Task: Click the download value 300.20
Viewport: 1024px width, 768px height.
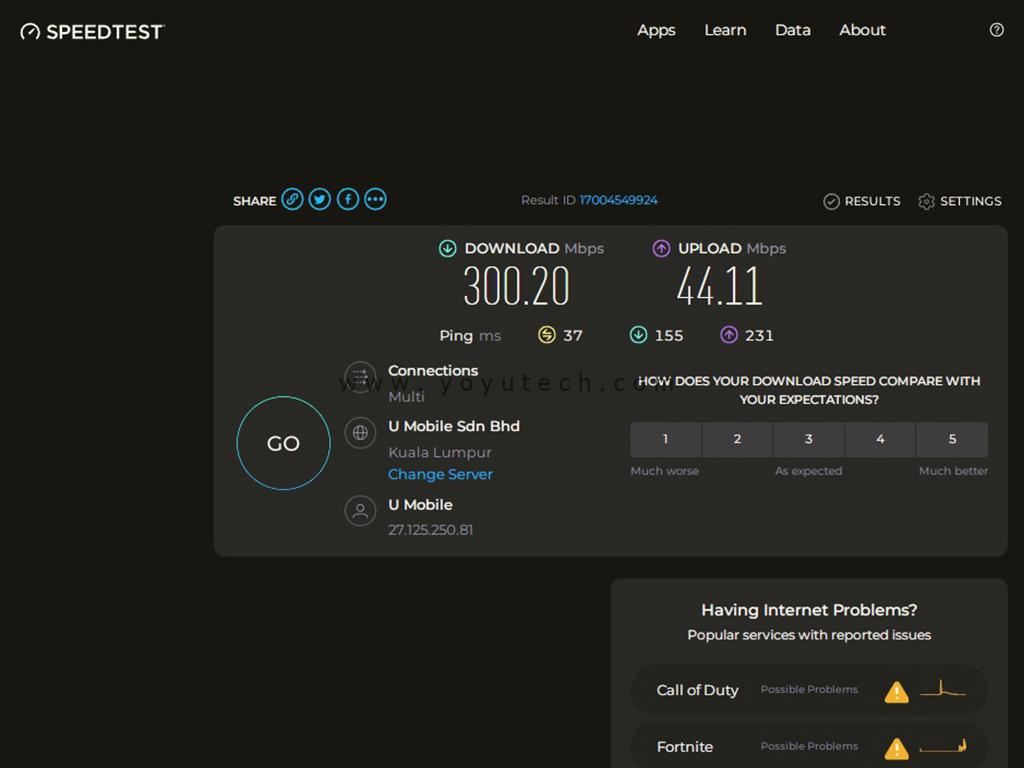Action: pos(517,287)
